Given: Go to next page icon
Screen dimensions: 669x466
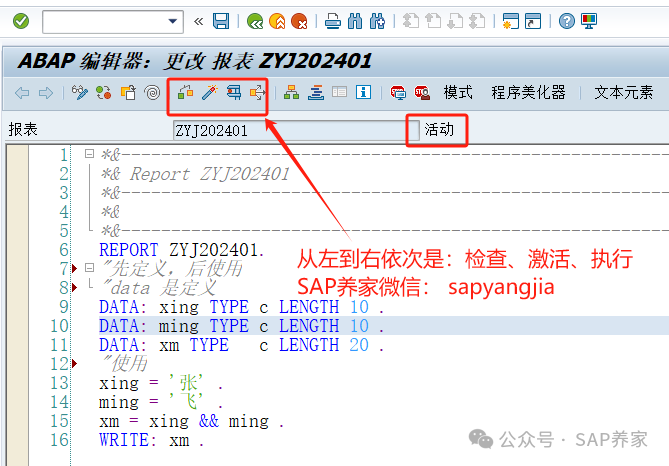Looking at the screenshot, I should 455,21.
